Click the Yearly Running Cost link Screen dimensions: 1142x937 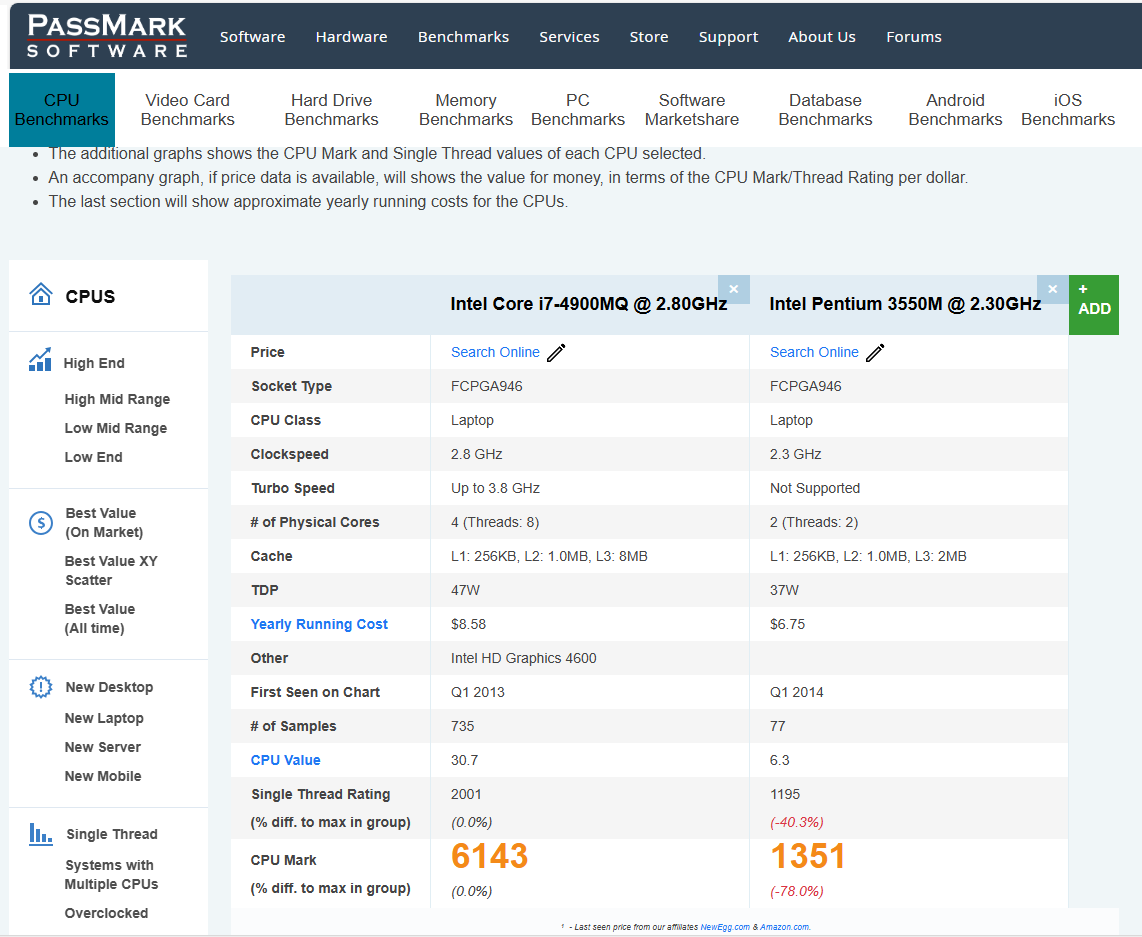[x=319, y=624]
